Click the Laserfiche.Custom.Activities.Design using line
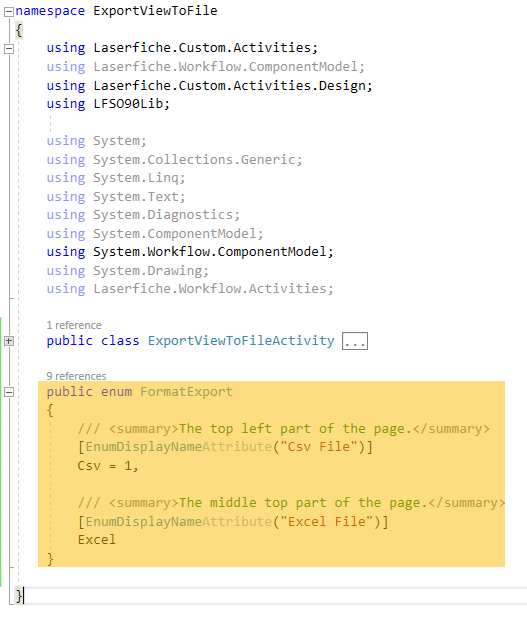Image resolution: width=527 pixels, height=619 pixels. (x=209, y=86)
